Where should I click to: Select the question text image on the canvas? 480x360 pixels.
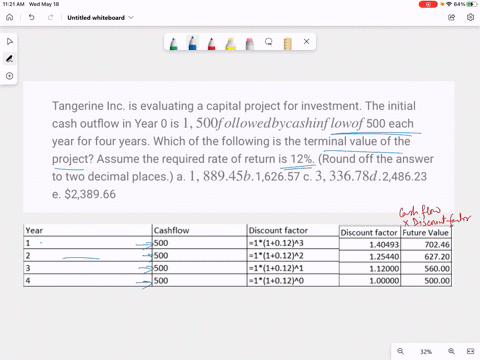coord(239,147)
